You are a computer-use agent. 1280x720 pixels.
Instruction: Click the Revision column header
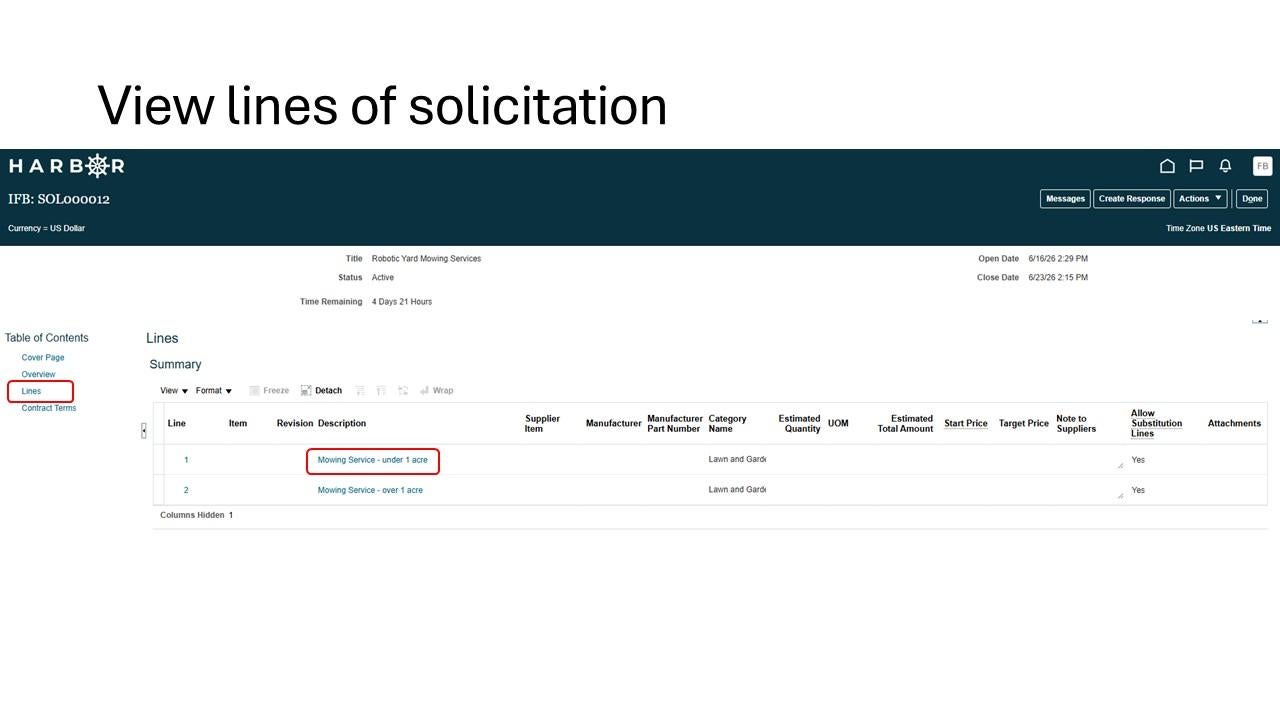click(295, 423)
